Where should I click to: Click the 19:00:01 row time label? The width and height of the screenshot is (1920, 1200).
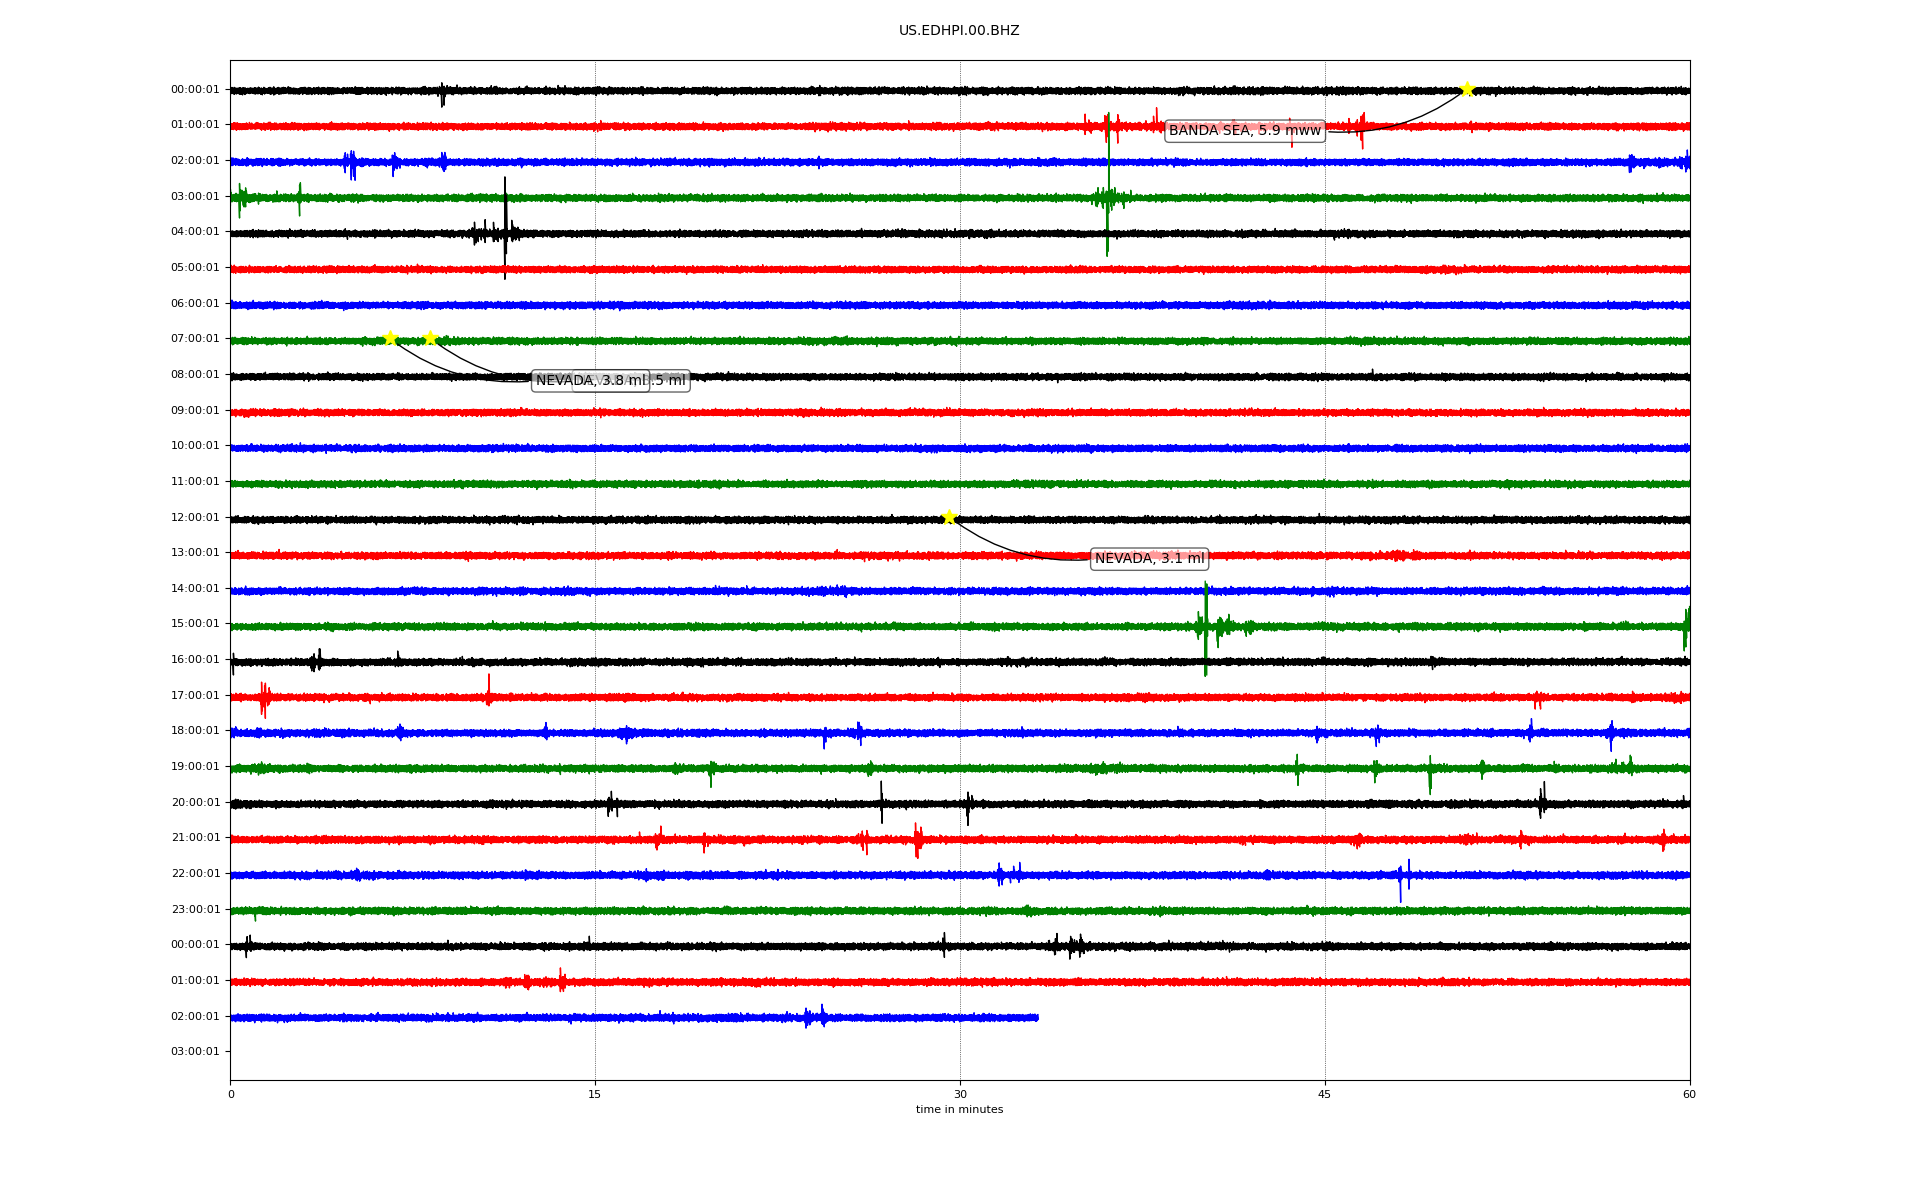click(195, 767)
